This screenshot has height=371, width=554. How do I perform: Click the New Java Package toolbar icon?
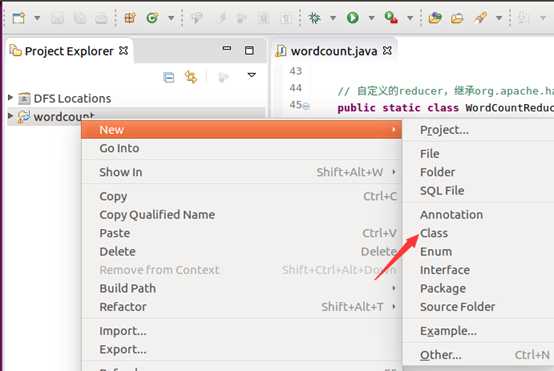coord(130,18)
